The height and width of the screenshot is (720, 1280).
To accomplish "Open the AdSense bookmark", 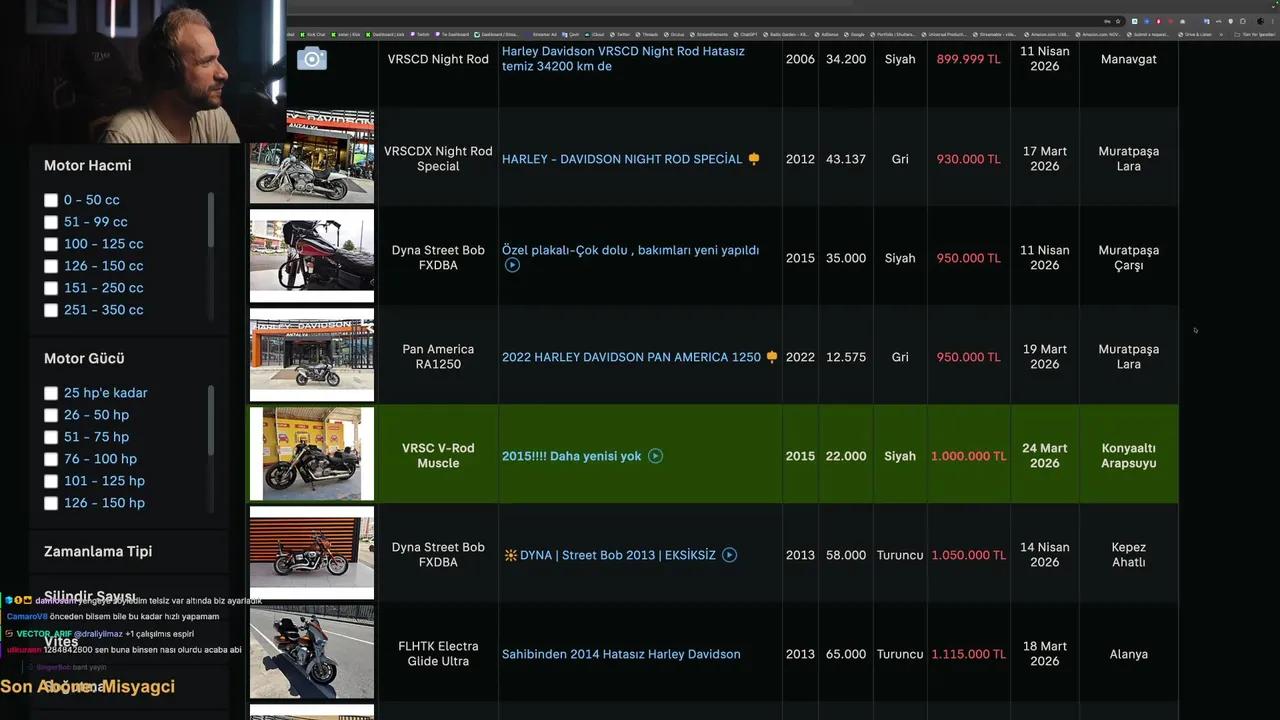I will pos(826,34).
